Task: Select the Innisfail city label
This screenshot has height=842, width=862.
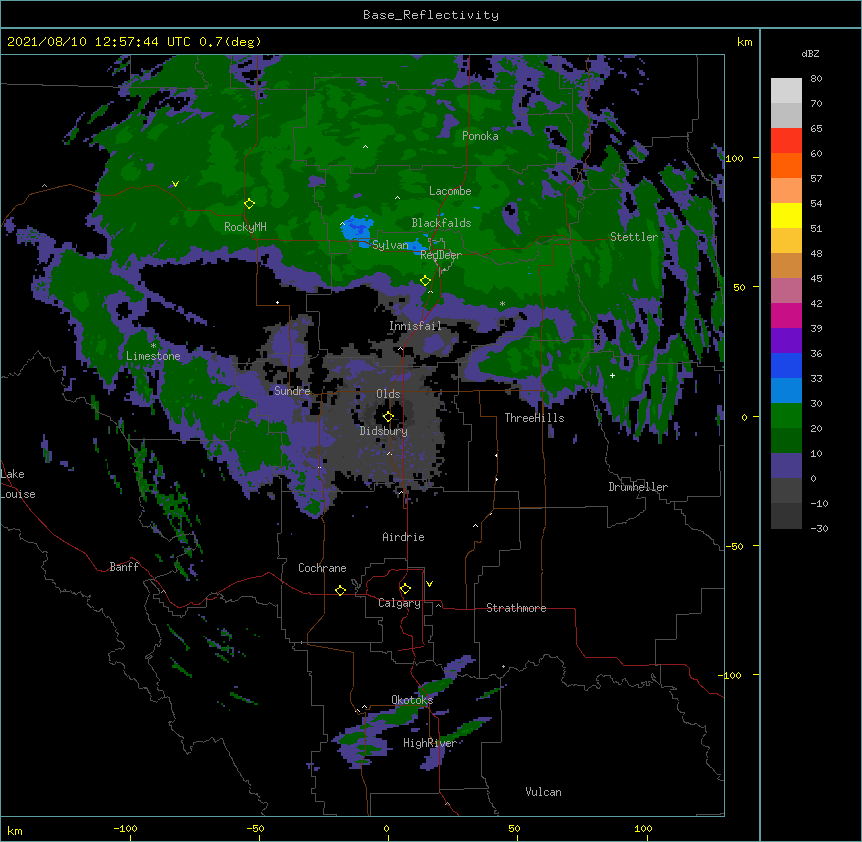Action: pyautogui.click(x=415, y=326)
